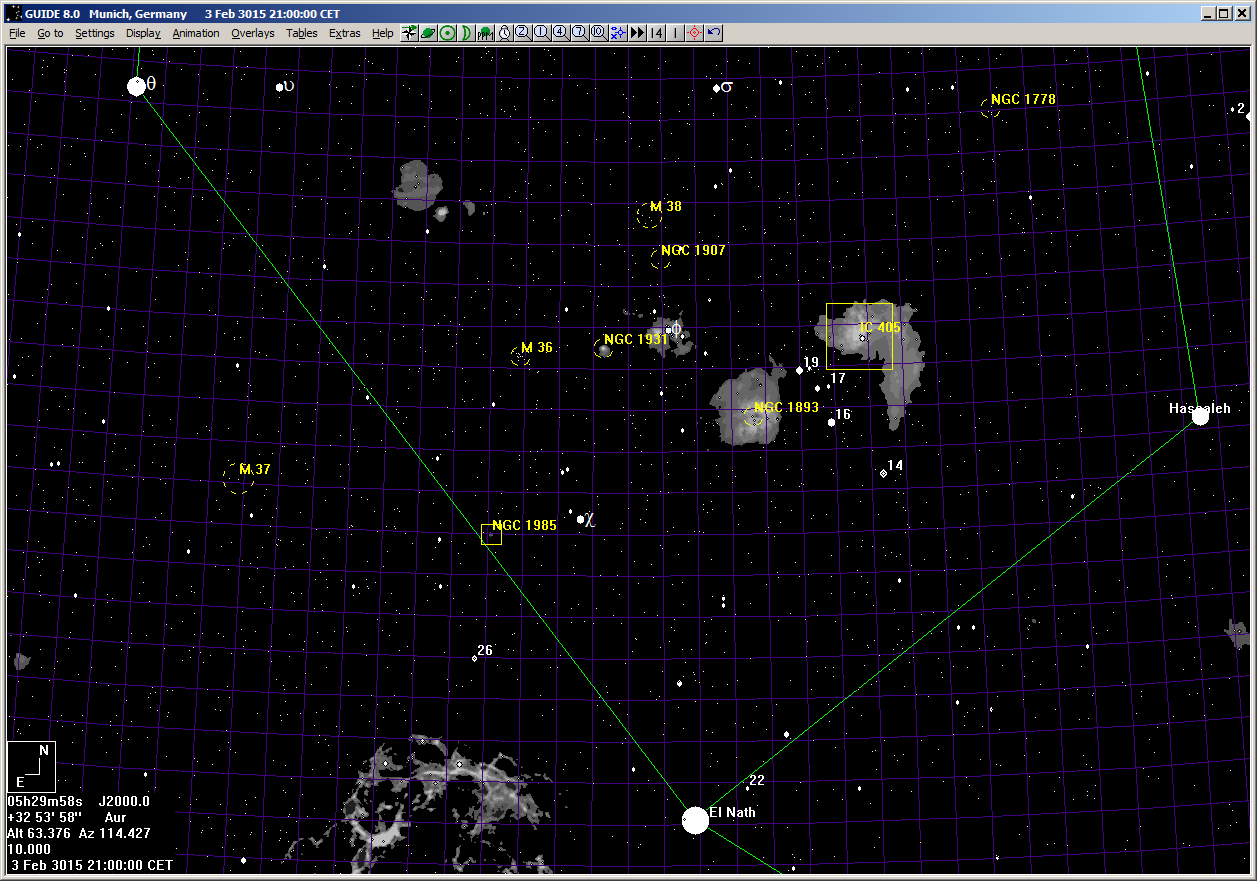Click the sigma star label
1257x881 pixels.
tap(727, 87)
